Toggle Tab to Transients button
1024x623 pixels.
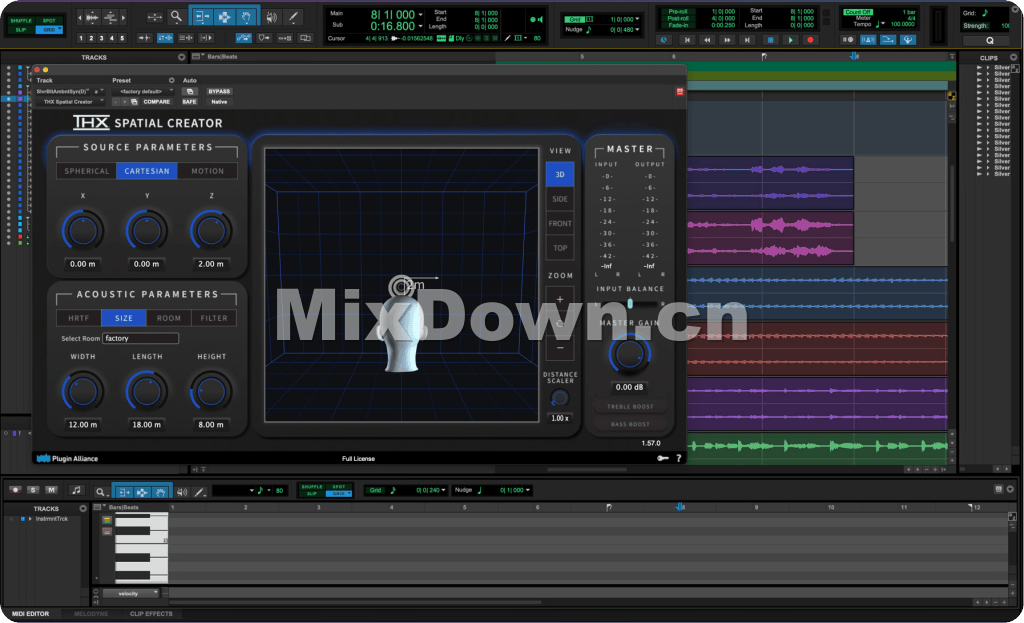[x=144, y=38]
